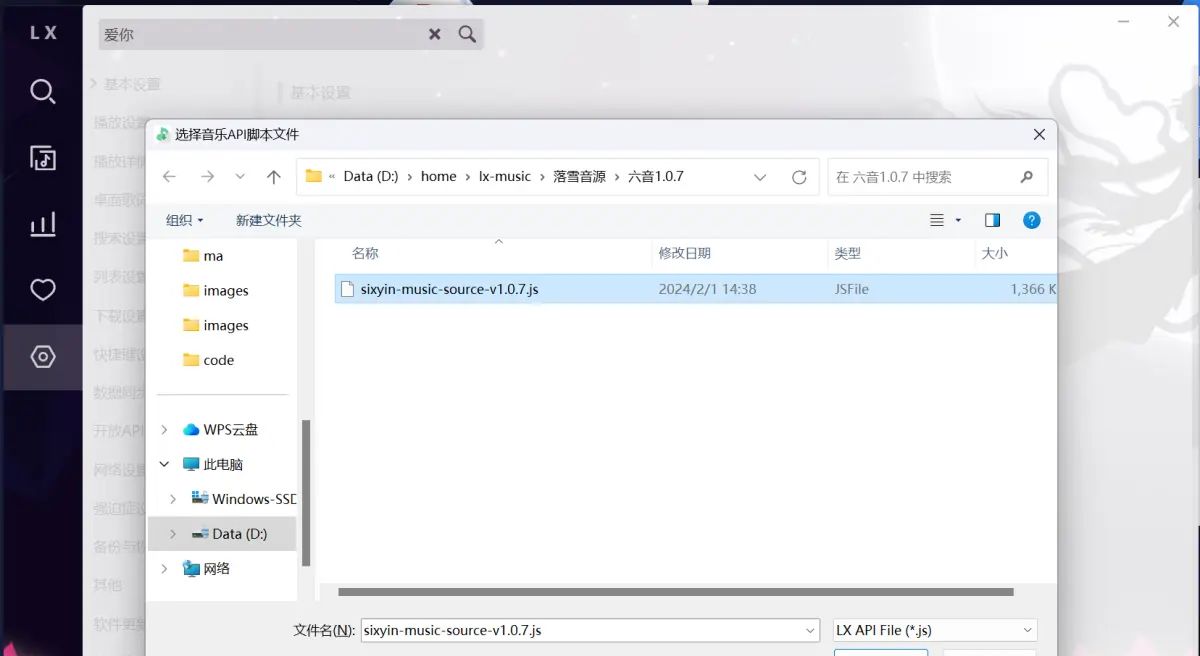Click the back navigation arrow in dialog

168,176
